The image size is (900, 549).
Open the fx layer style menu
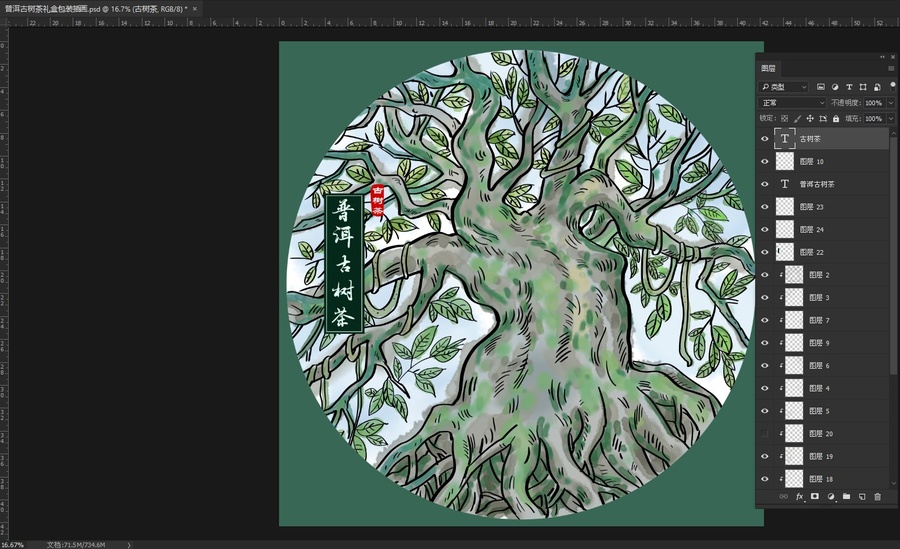[x=800, y=497]
